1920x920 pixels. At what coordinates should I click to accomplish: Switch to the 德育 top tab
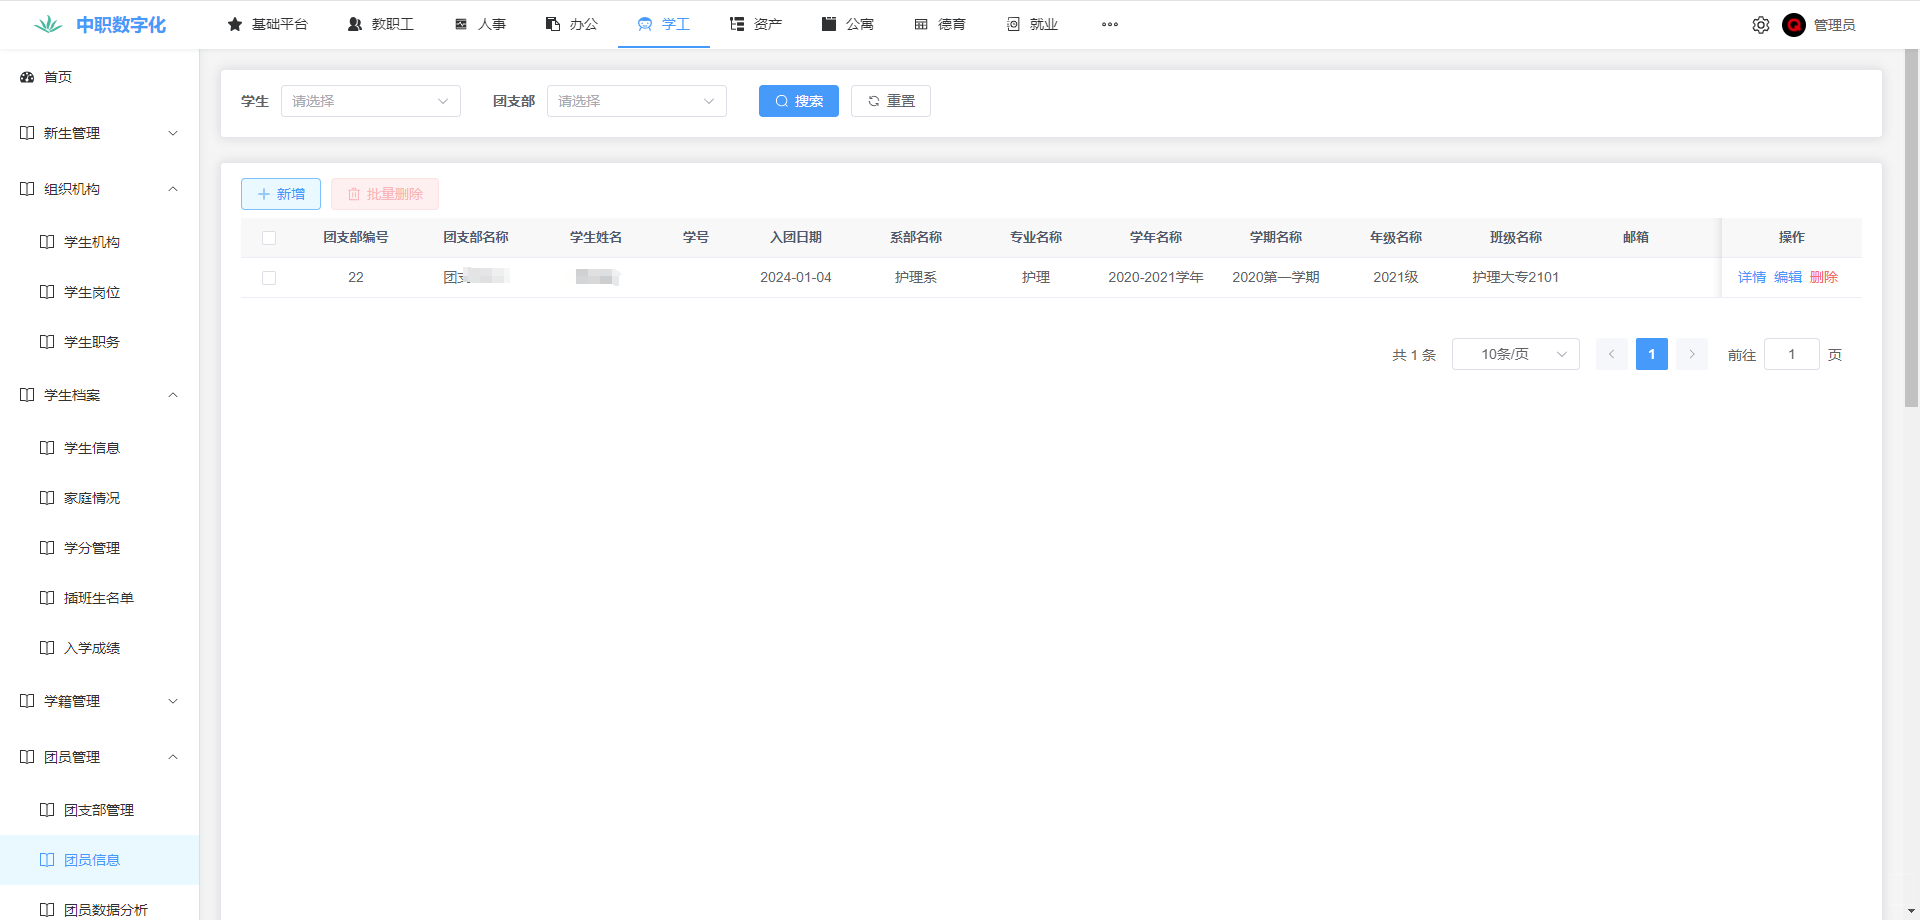940,24
